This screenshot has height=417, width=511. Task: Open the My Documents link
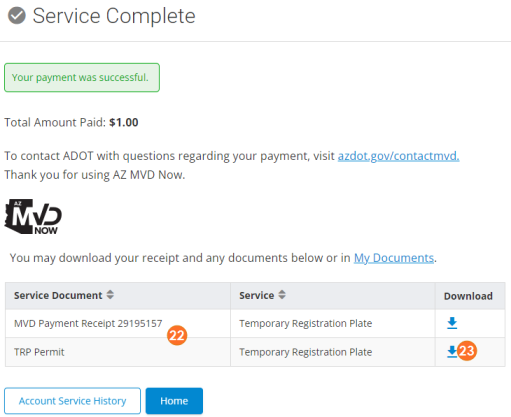point(394,258)
